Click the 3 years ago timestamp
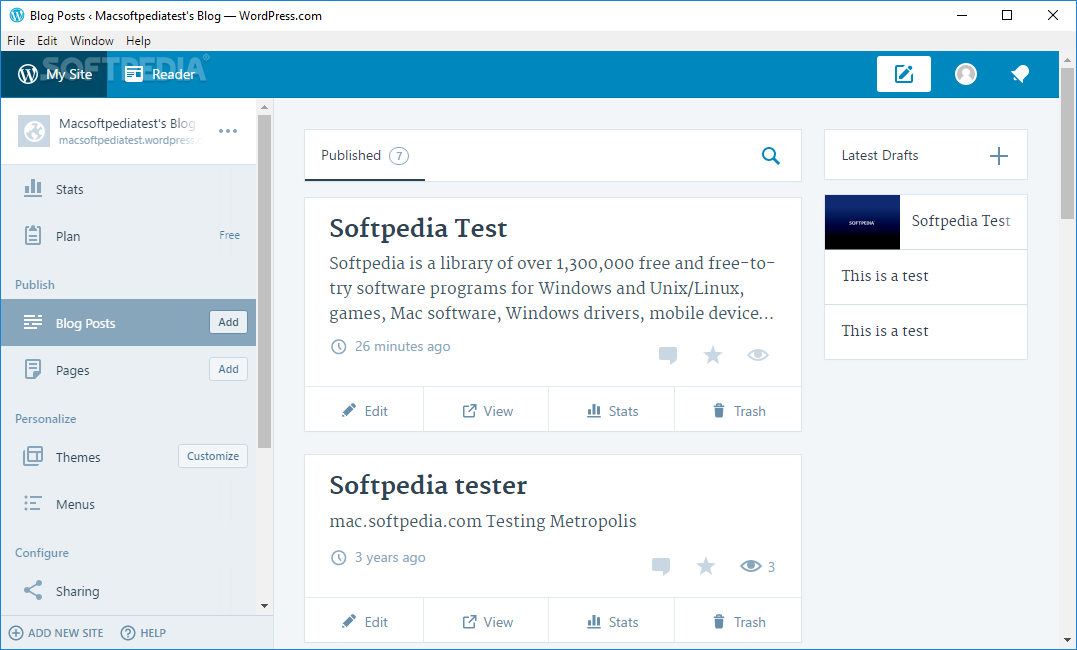Image resolution: width=1077 pixels, height=650 pixels. click(389, 557)
